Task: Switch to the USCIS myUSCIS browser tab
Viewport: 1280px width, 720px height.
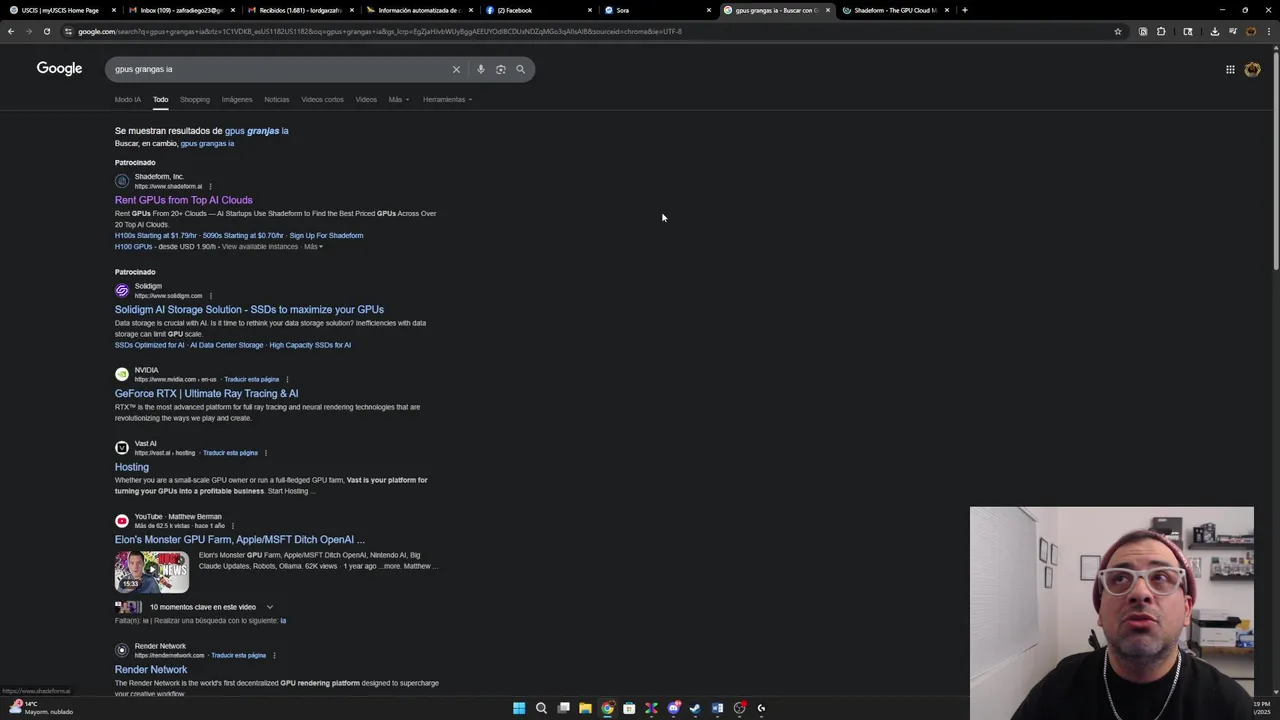Action: coord(60,10)
